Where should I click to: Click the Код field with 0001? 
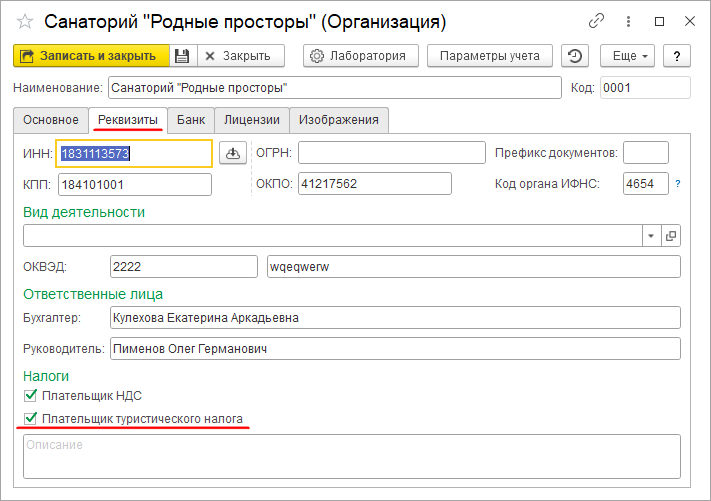[645, 88]
